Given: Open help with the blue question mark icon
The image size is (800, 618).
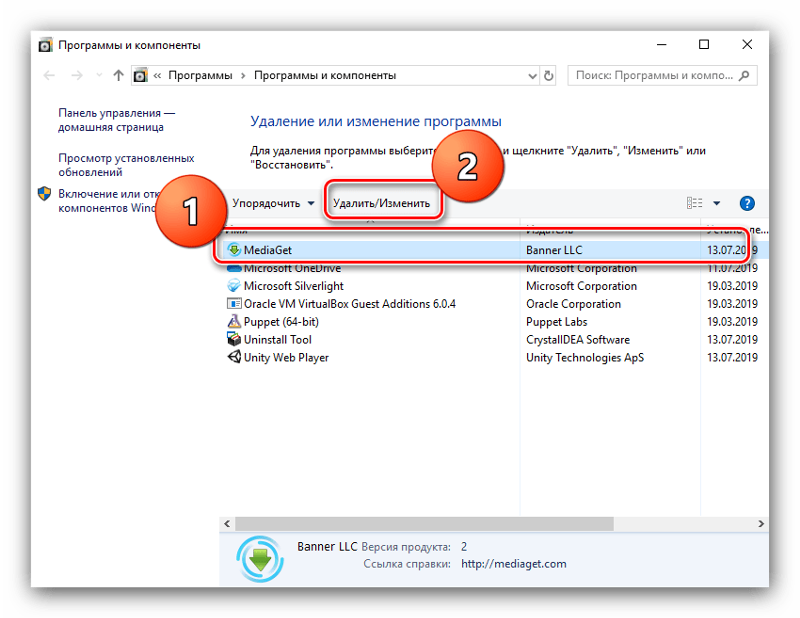Looking at the screenshot, I should coord(746,203).
